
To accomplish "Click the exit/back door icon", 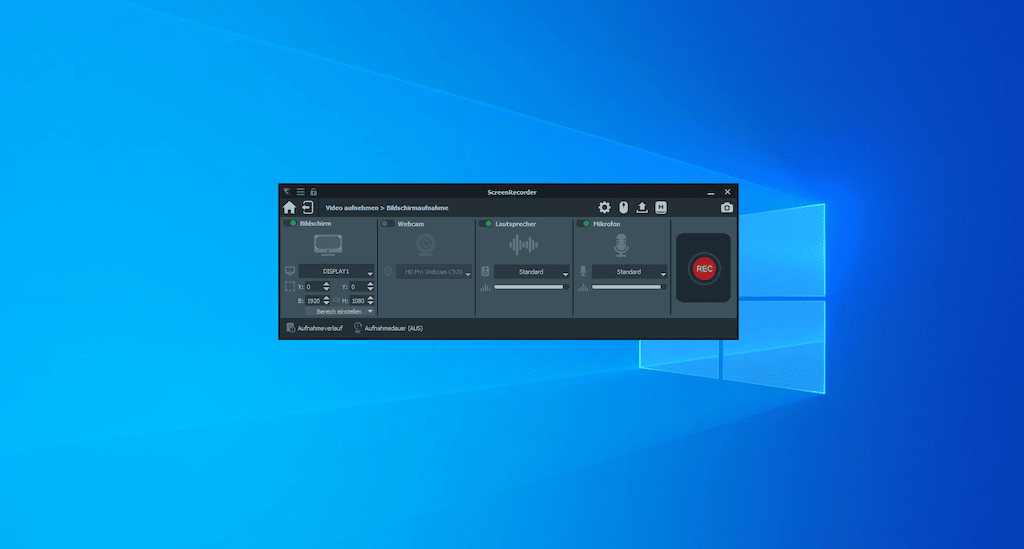I will coord(307,207).
